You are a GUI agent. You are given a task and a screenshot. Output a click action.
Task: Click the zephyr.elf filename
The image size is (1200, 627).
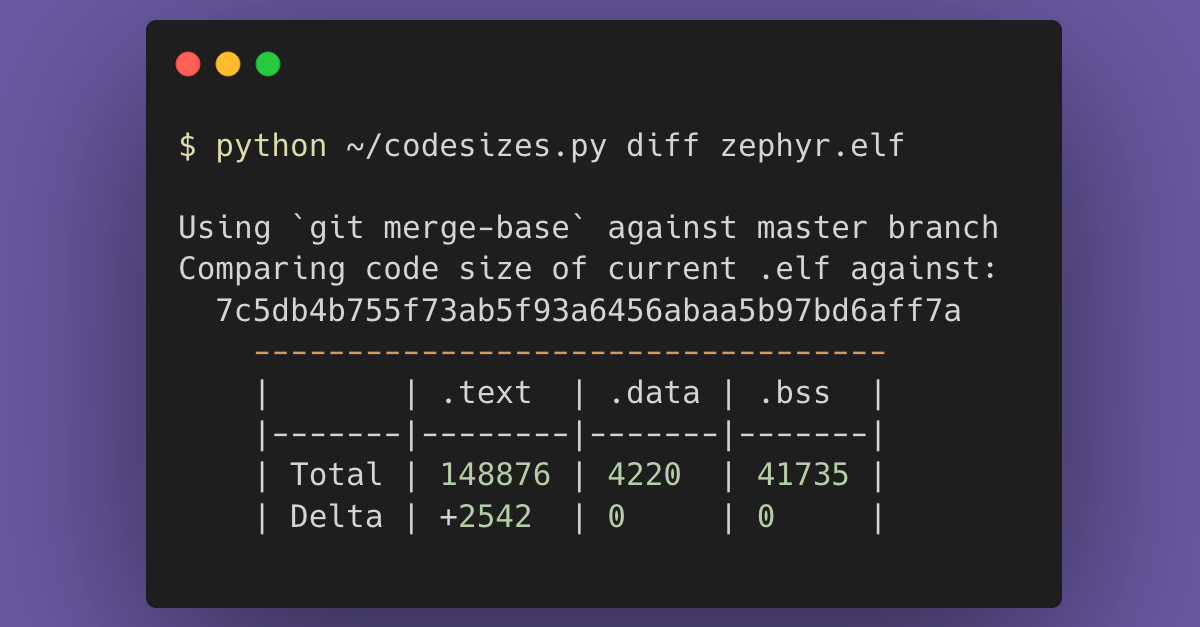pos(812,148)
